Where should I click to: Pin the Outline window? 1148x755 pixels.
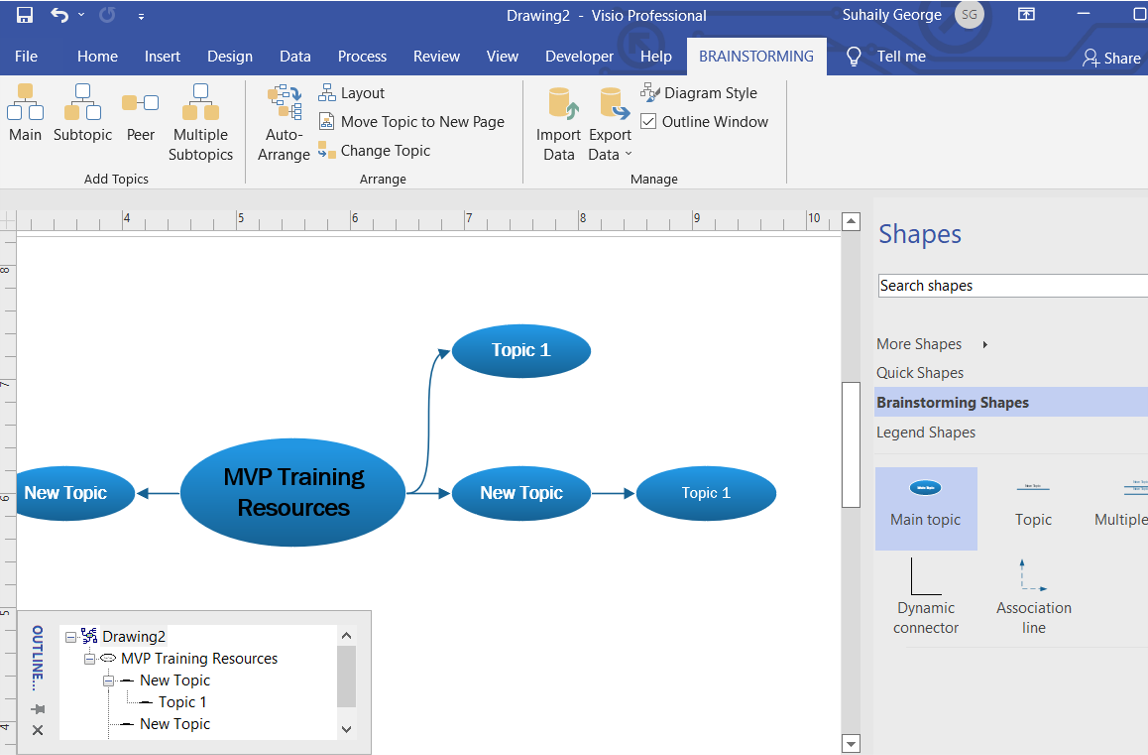pyautogui.click(x=38, y=709)
